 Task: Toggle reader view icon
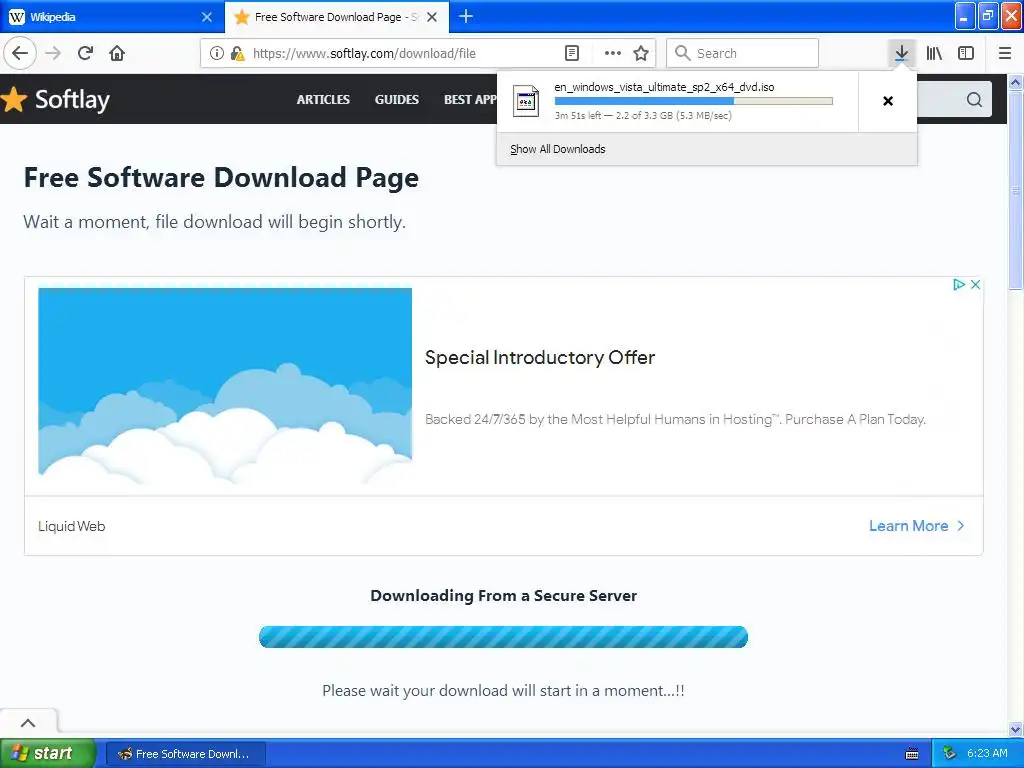tap(571, 53)
